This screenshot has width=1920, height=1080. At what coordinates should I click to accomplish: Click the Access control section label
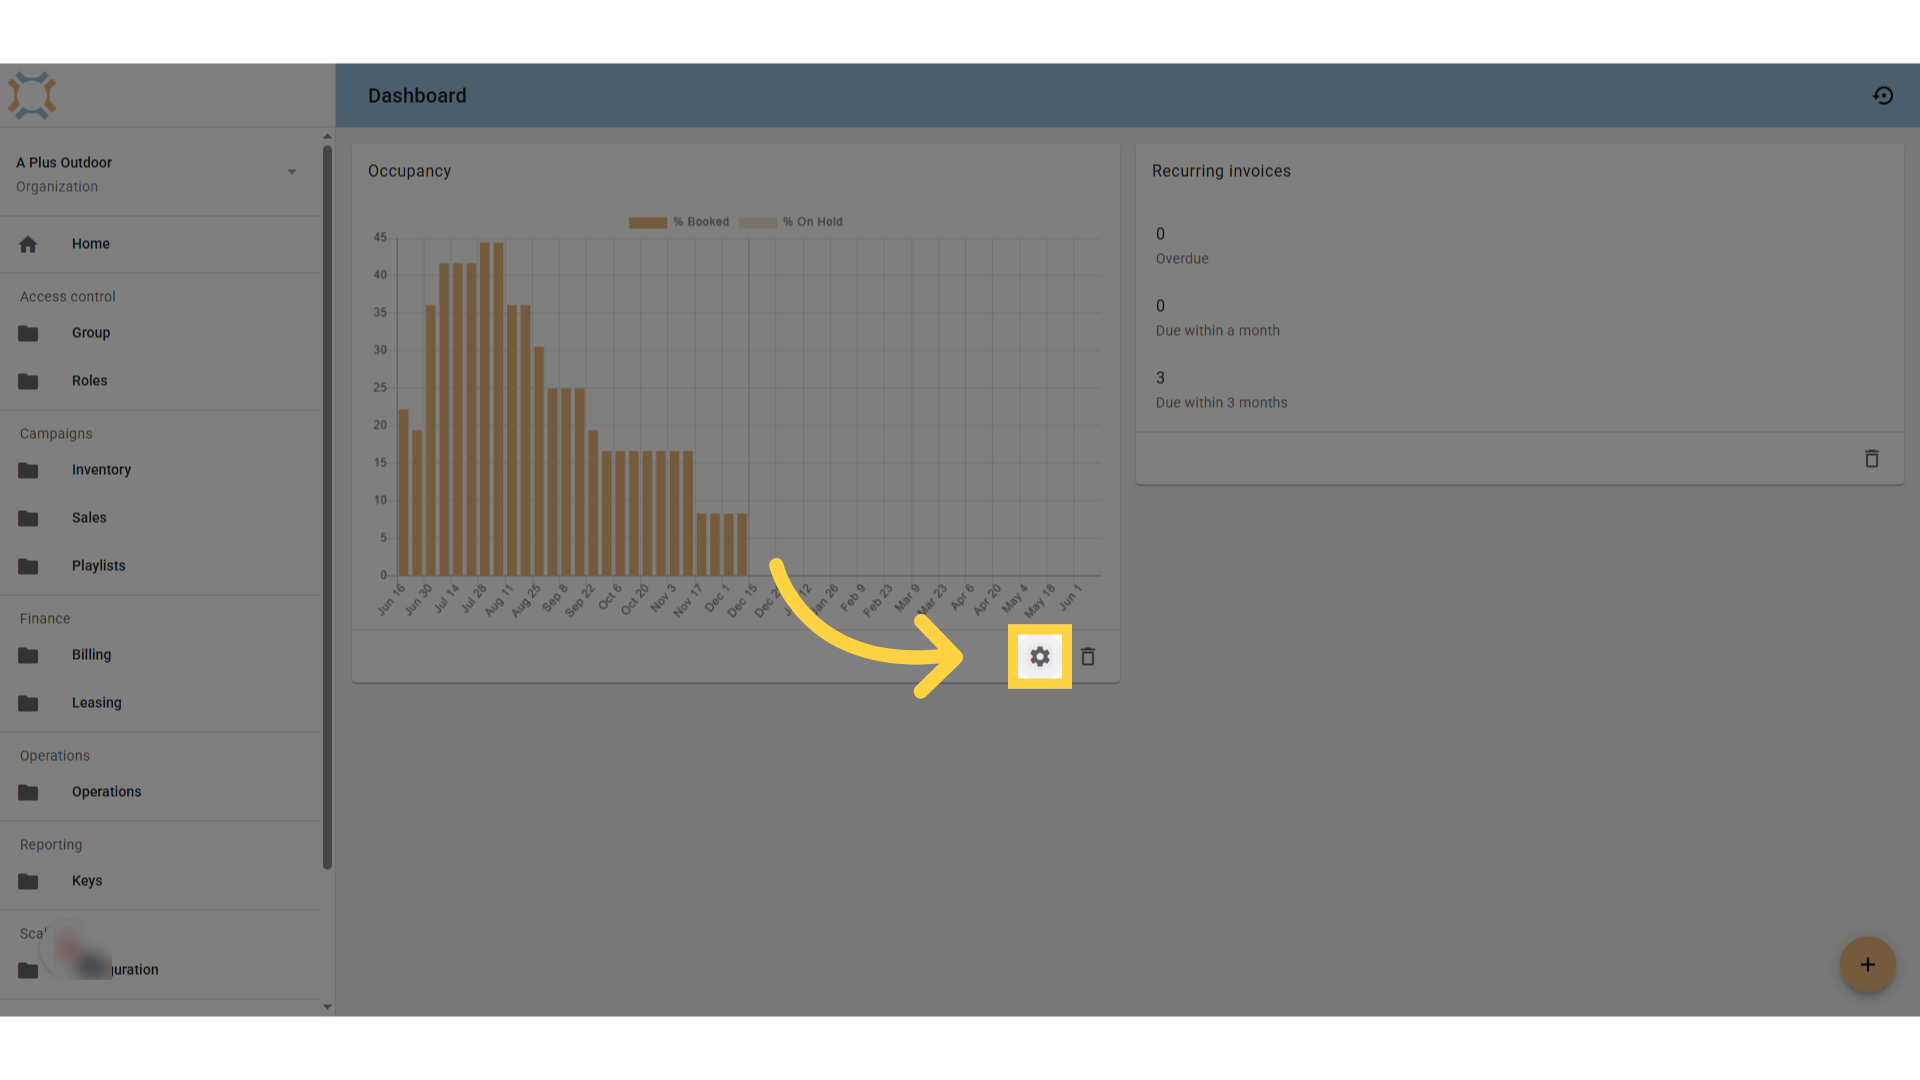pyautogui.click(x=68, y=297)
